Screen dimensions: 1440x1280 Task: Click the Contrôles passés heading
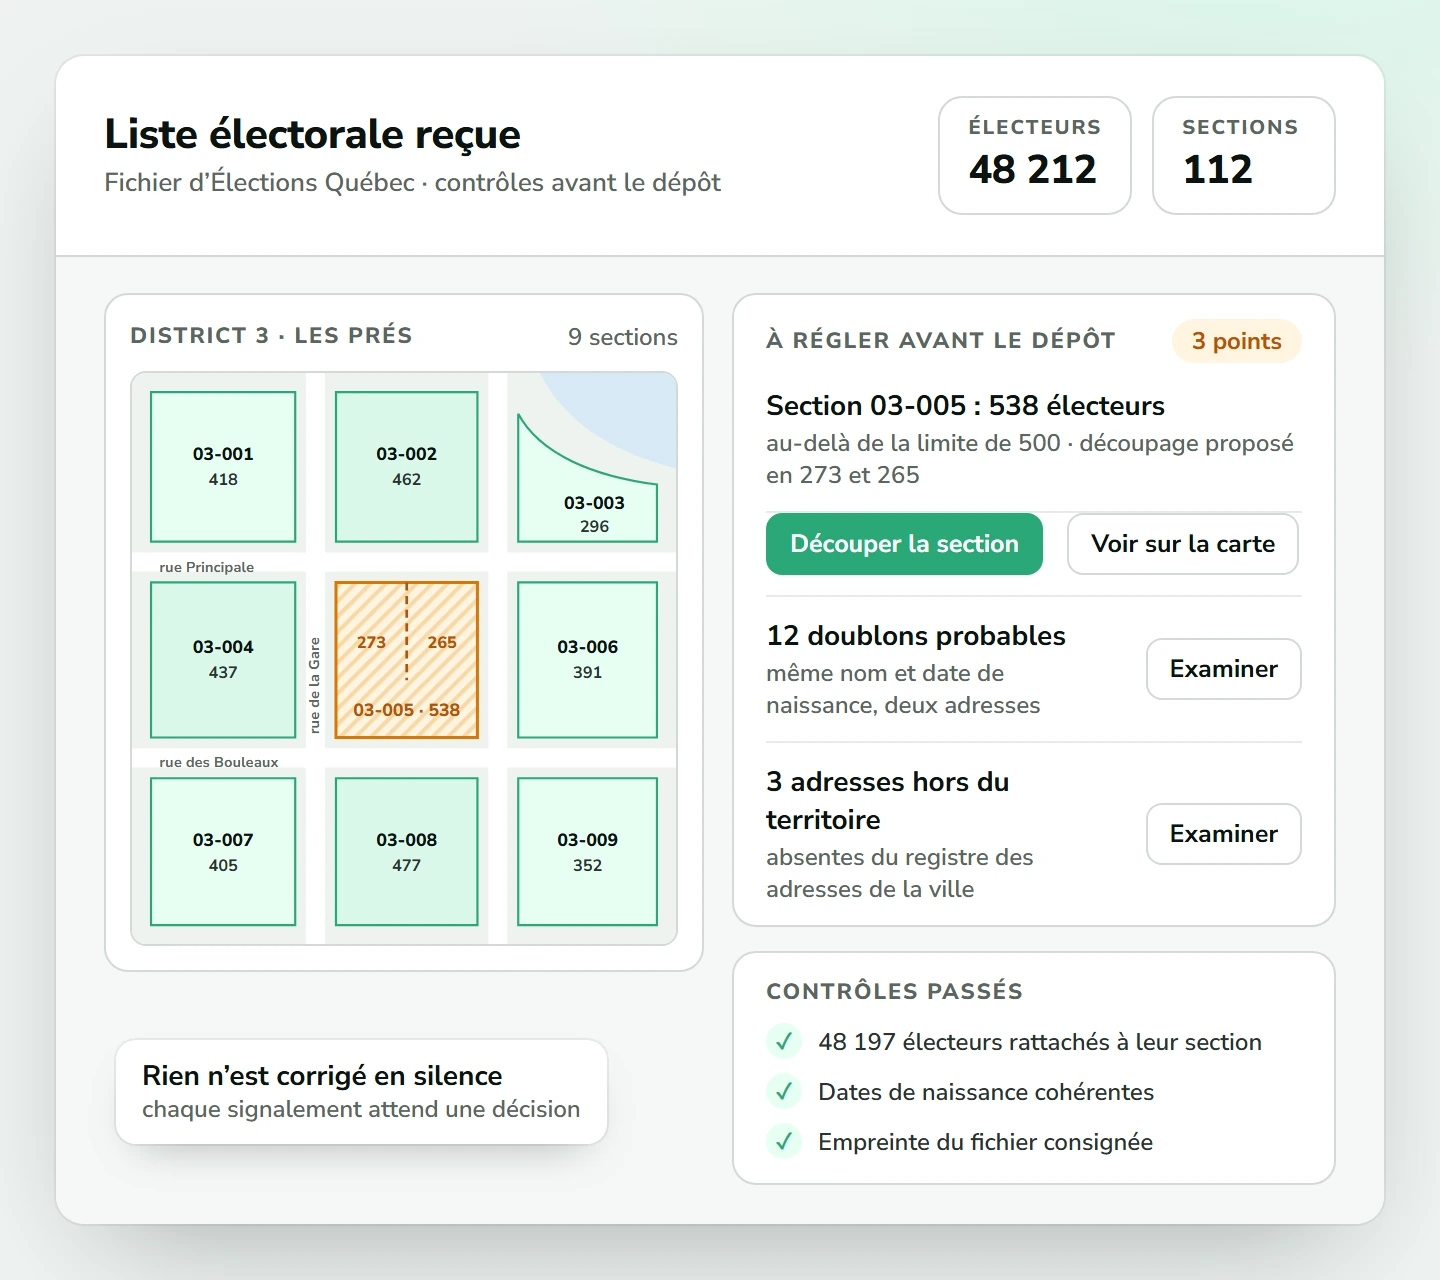[x=894, y=991]
